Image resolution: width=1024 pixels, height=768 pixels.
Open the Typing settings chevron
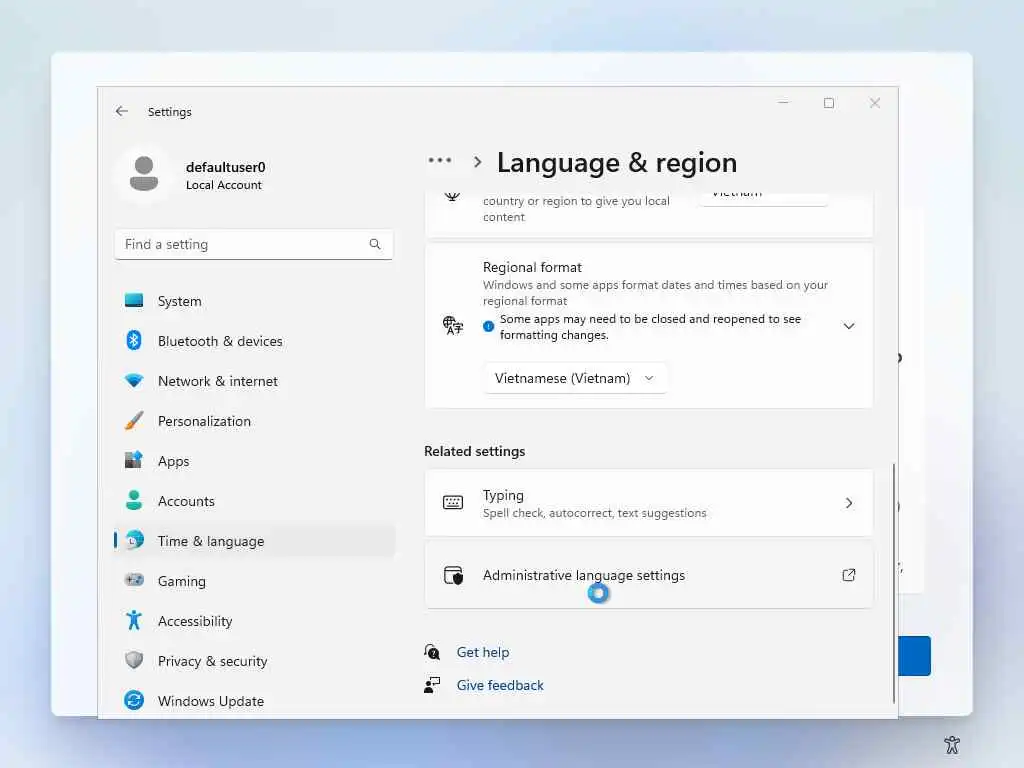(848, 503)
